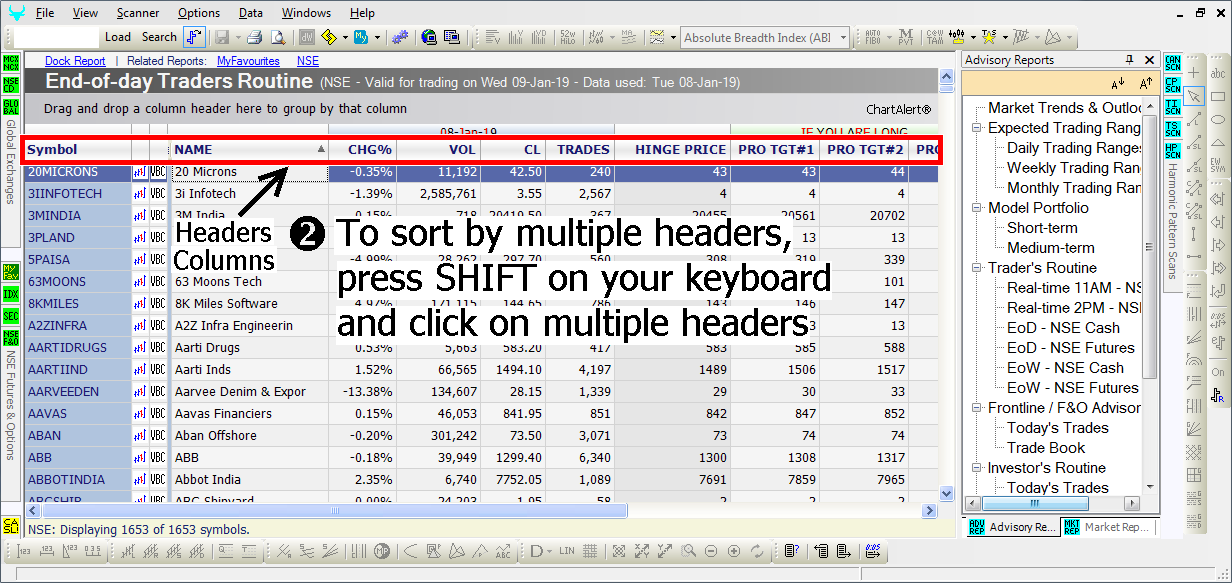This screenshot has height=583, width=1232.
Task: Select the ellipse drawing tool
Action: pyautogui.click(x=1218, y=119)
